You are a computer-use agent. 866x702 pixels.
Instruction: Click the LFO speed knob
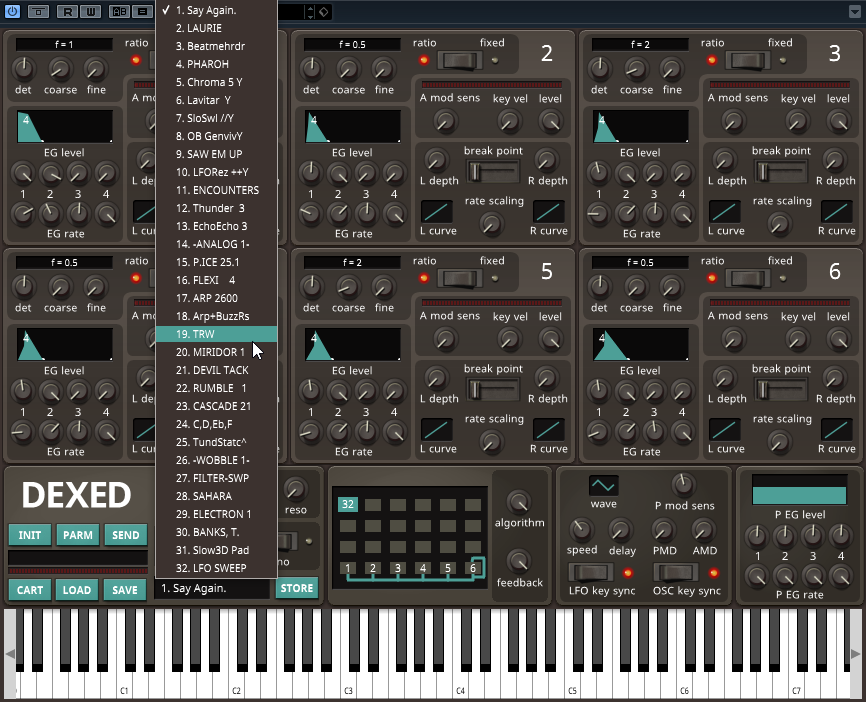(581, 530)
